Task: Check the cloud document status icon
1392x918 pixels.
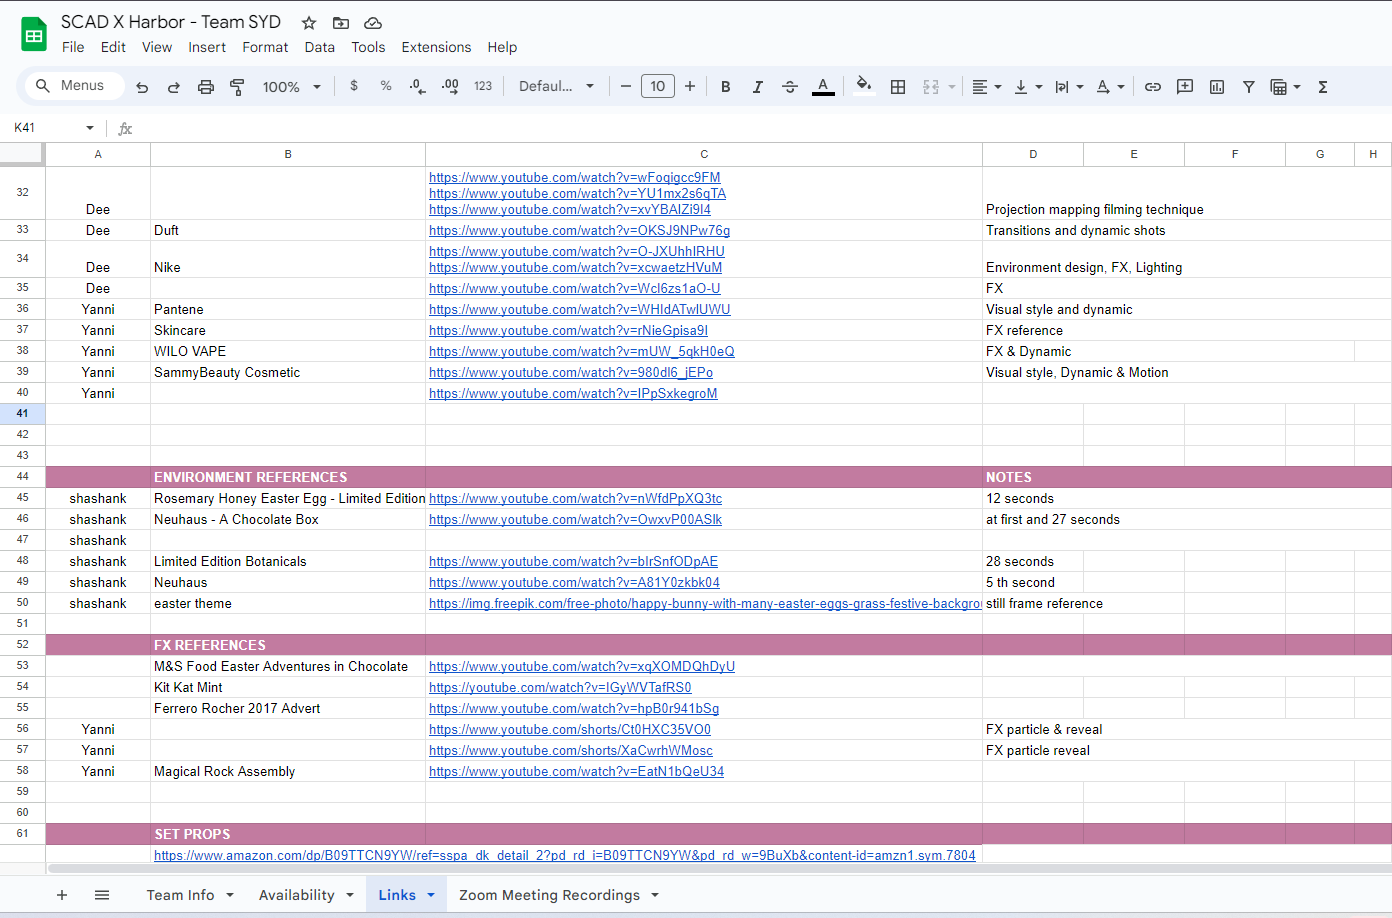Action: (373, 23)
